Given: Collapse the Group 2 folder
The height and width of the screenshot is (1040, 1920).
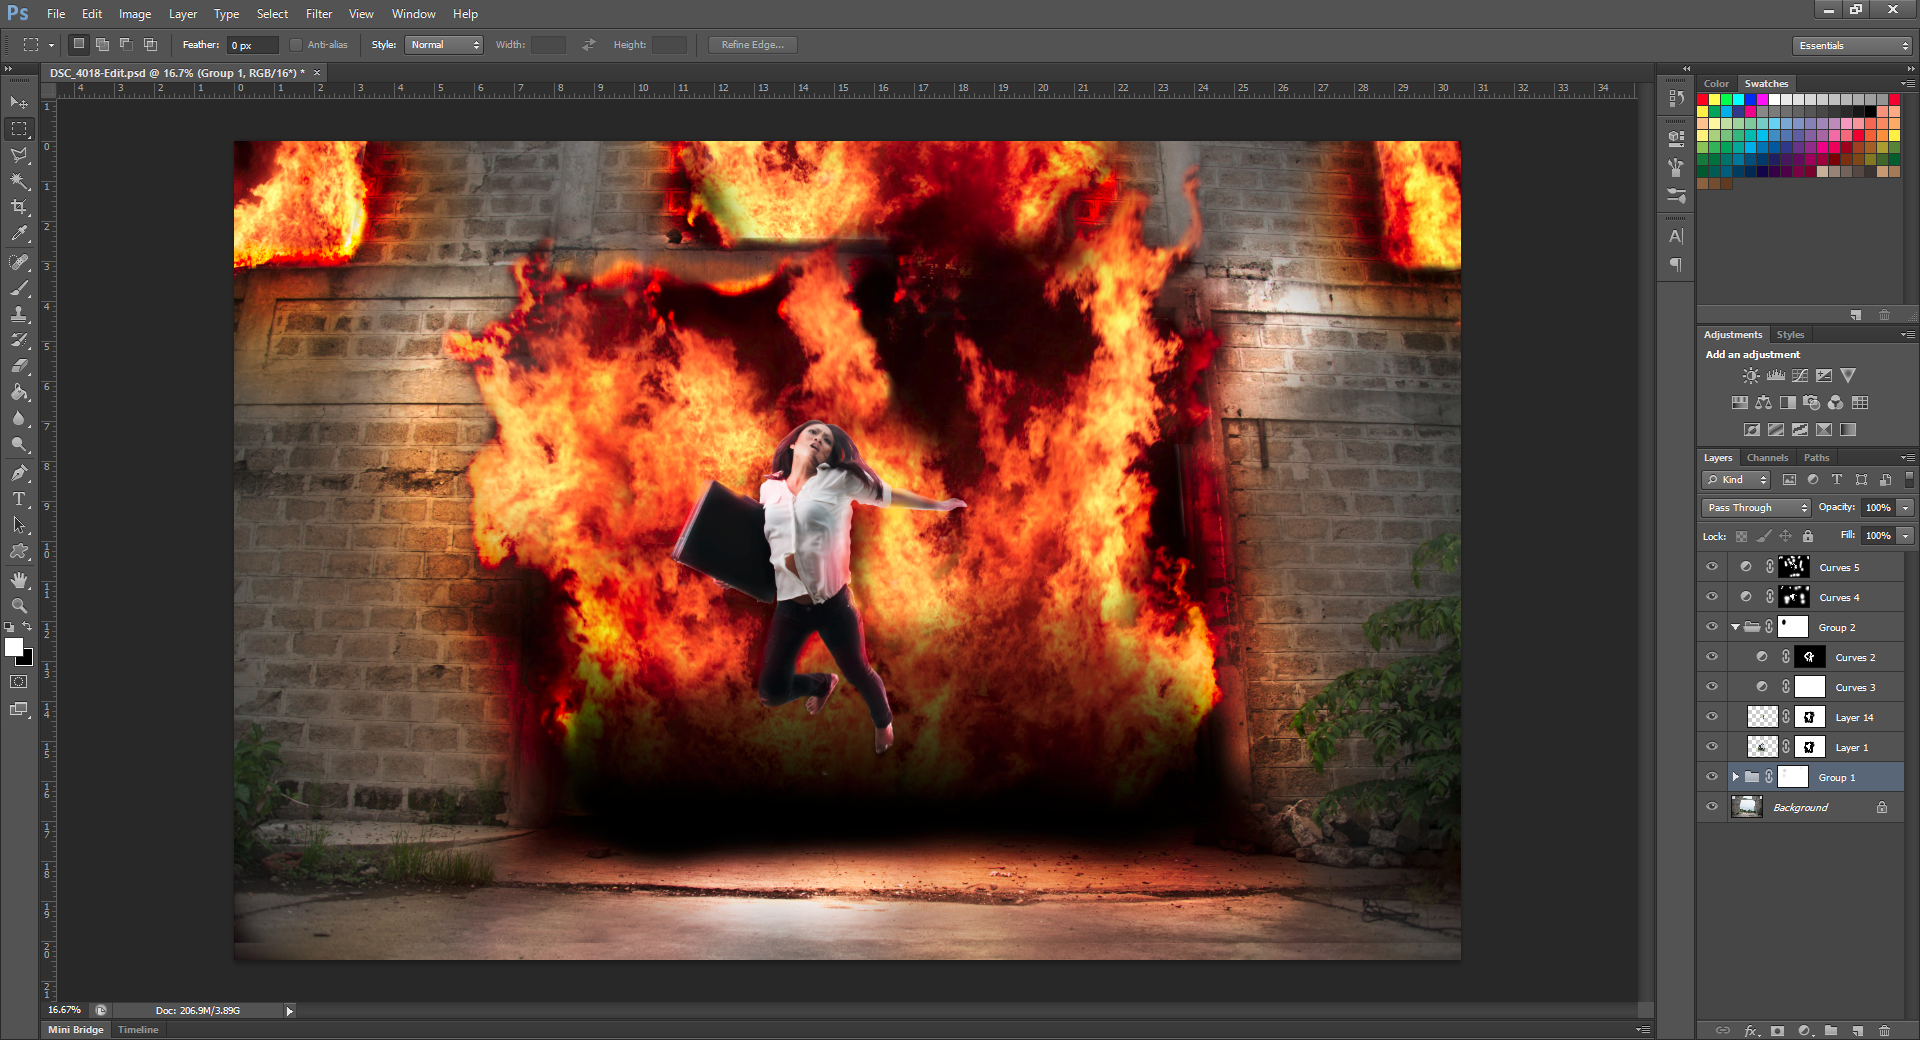Looking at the screenshot, I should tap(1735, 627).
